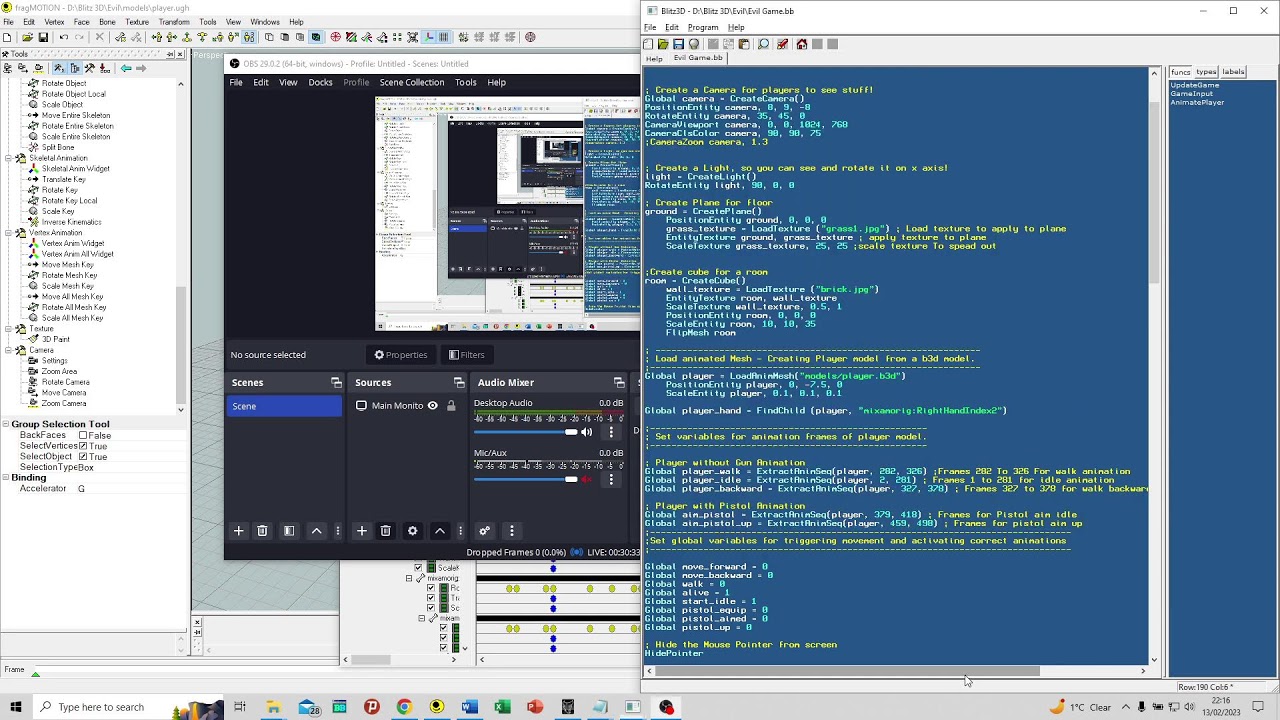Open Docks menu in OBS
Screen dimensions: 1280x720
point(320,82)
